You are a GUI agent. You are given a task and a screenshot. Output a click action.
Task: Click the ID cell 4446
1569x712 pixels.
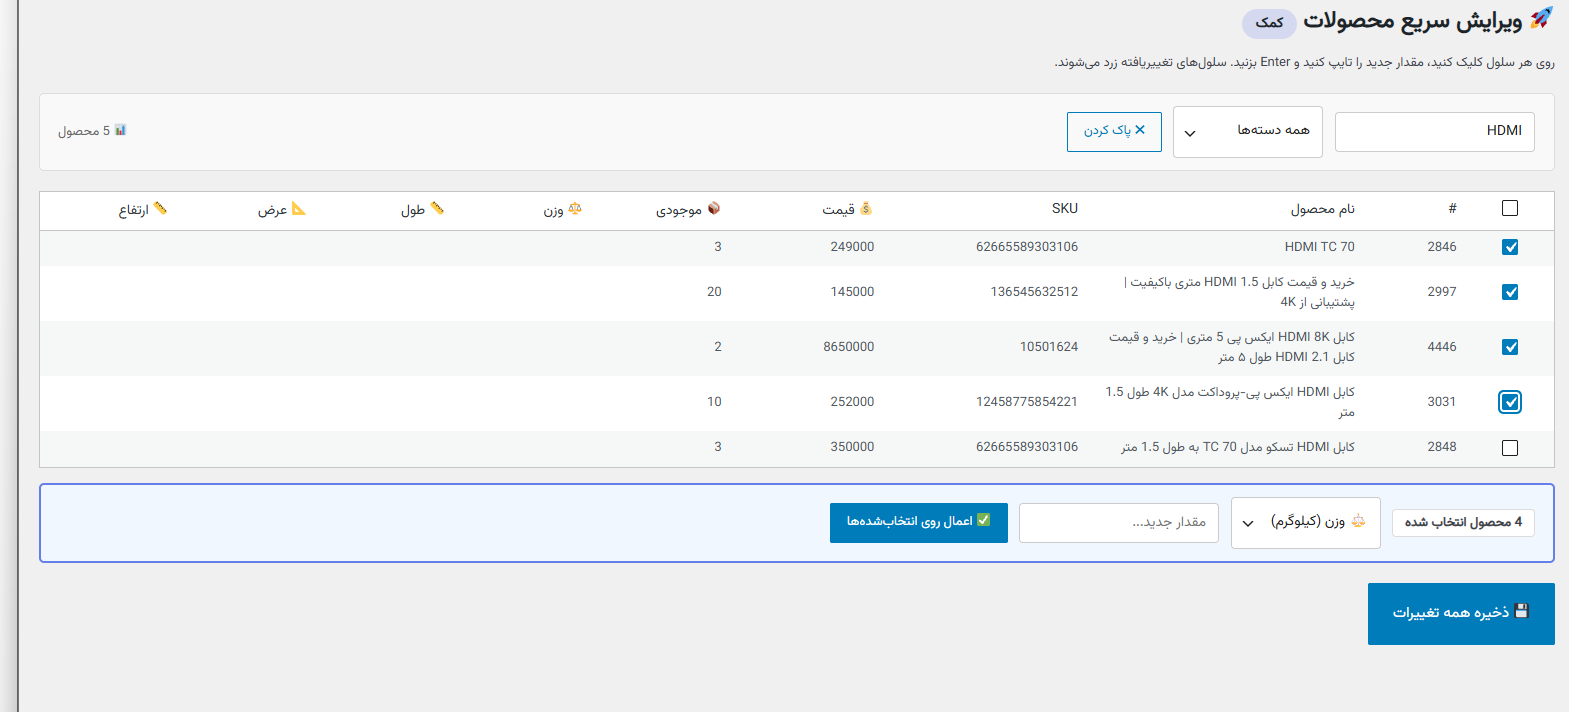pyautogui.click(x=1442, y=347)
